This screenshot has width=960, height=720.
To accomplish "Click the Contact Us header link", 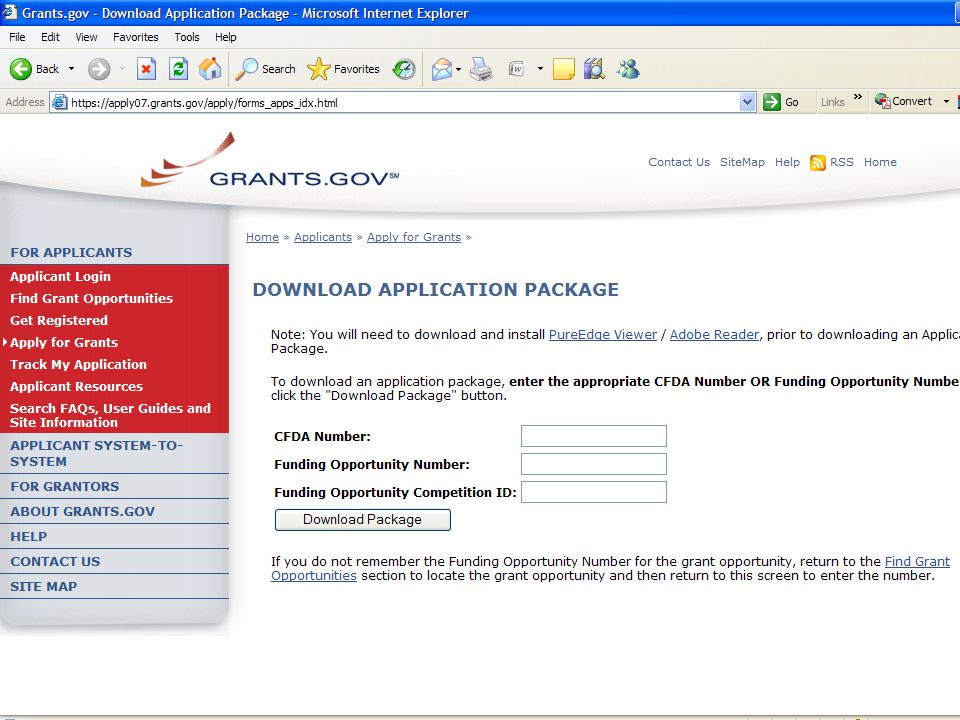I will tap(679, 162).
